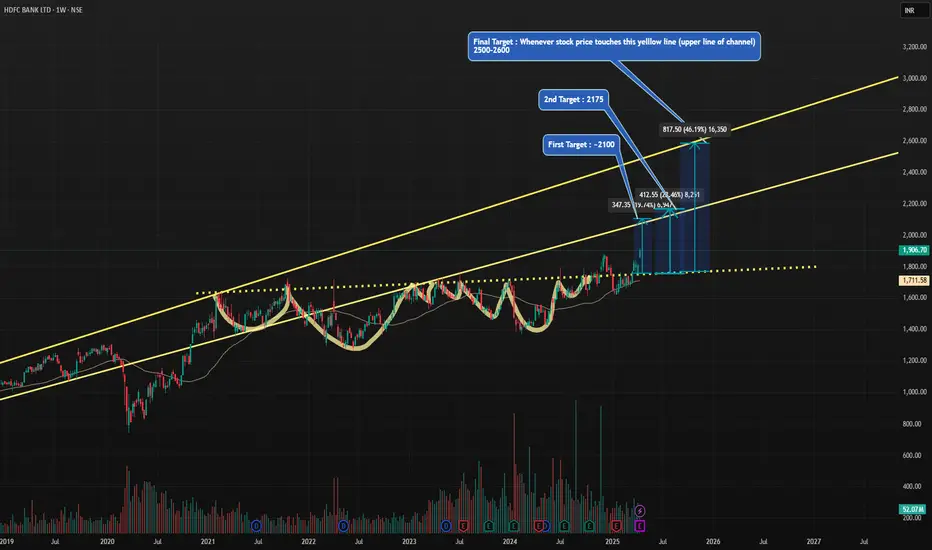Select the 'First Target : -2100' callout

click(581, 144)
